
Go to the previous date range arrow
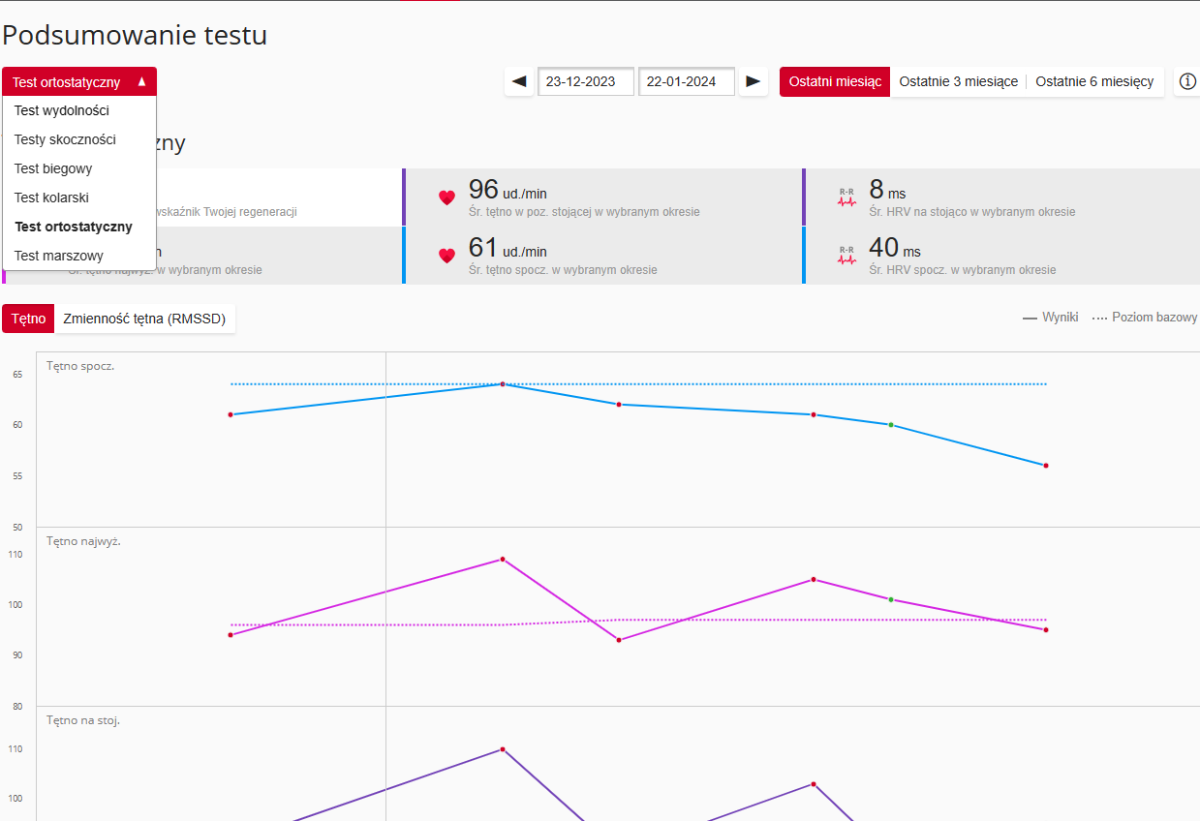click(x=519, y=82)
